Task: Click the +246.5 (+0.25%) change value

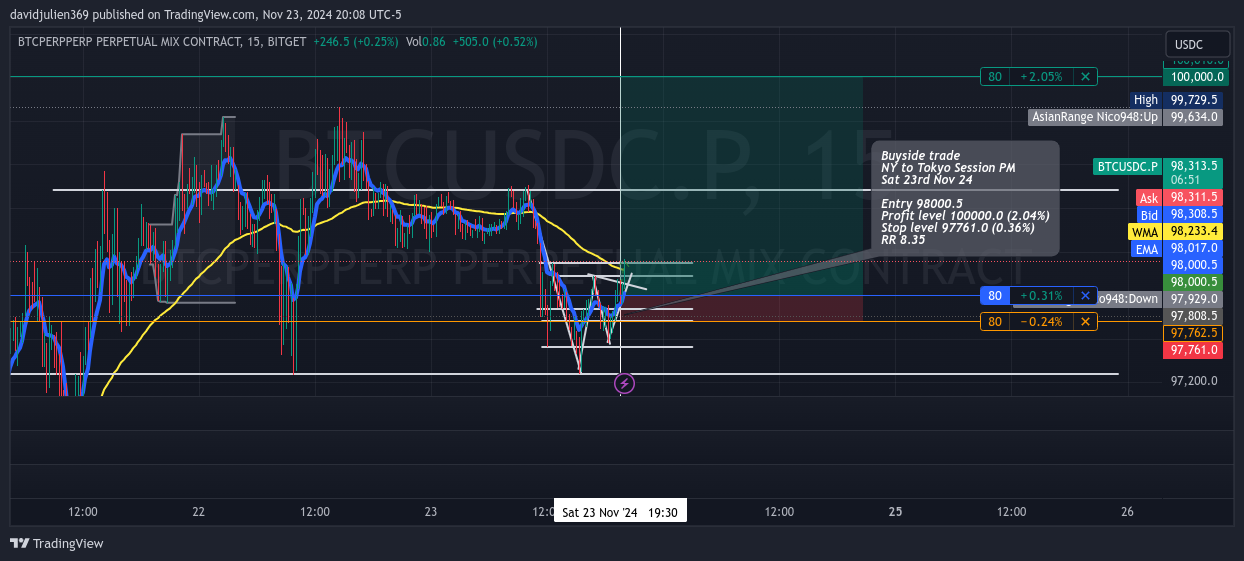Action: [355, 42]
